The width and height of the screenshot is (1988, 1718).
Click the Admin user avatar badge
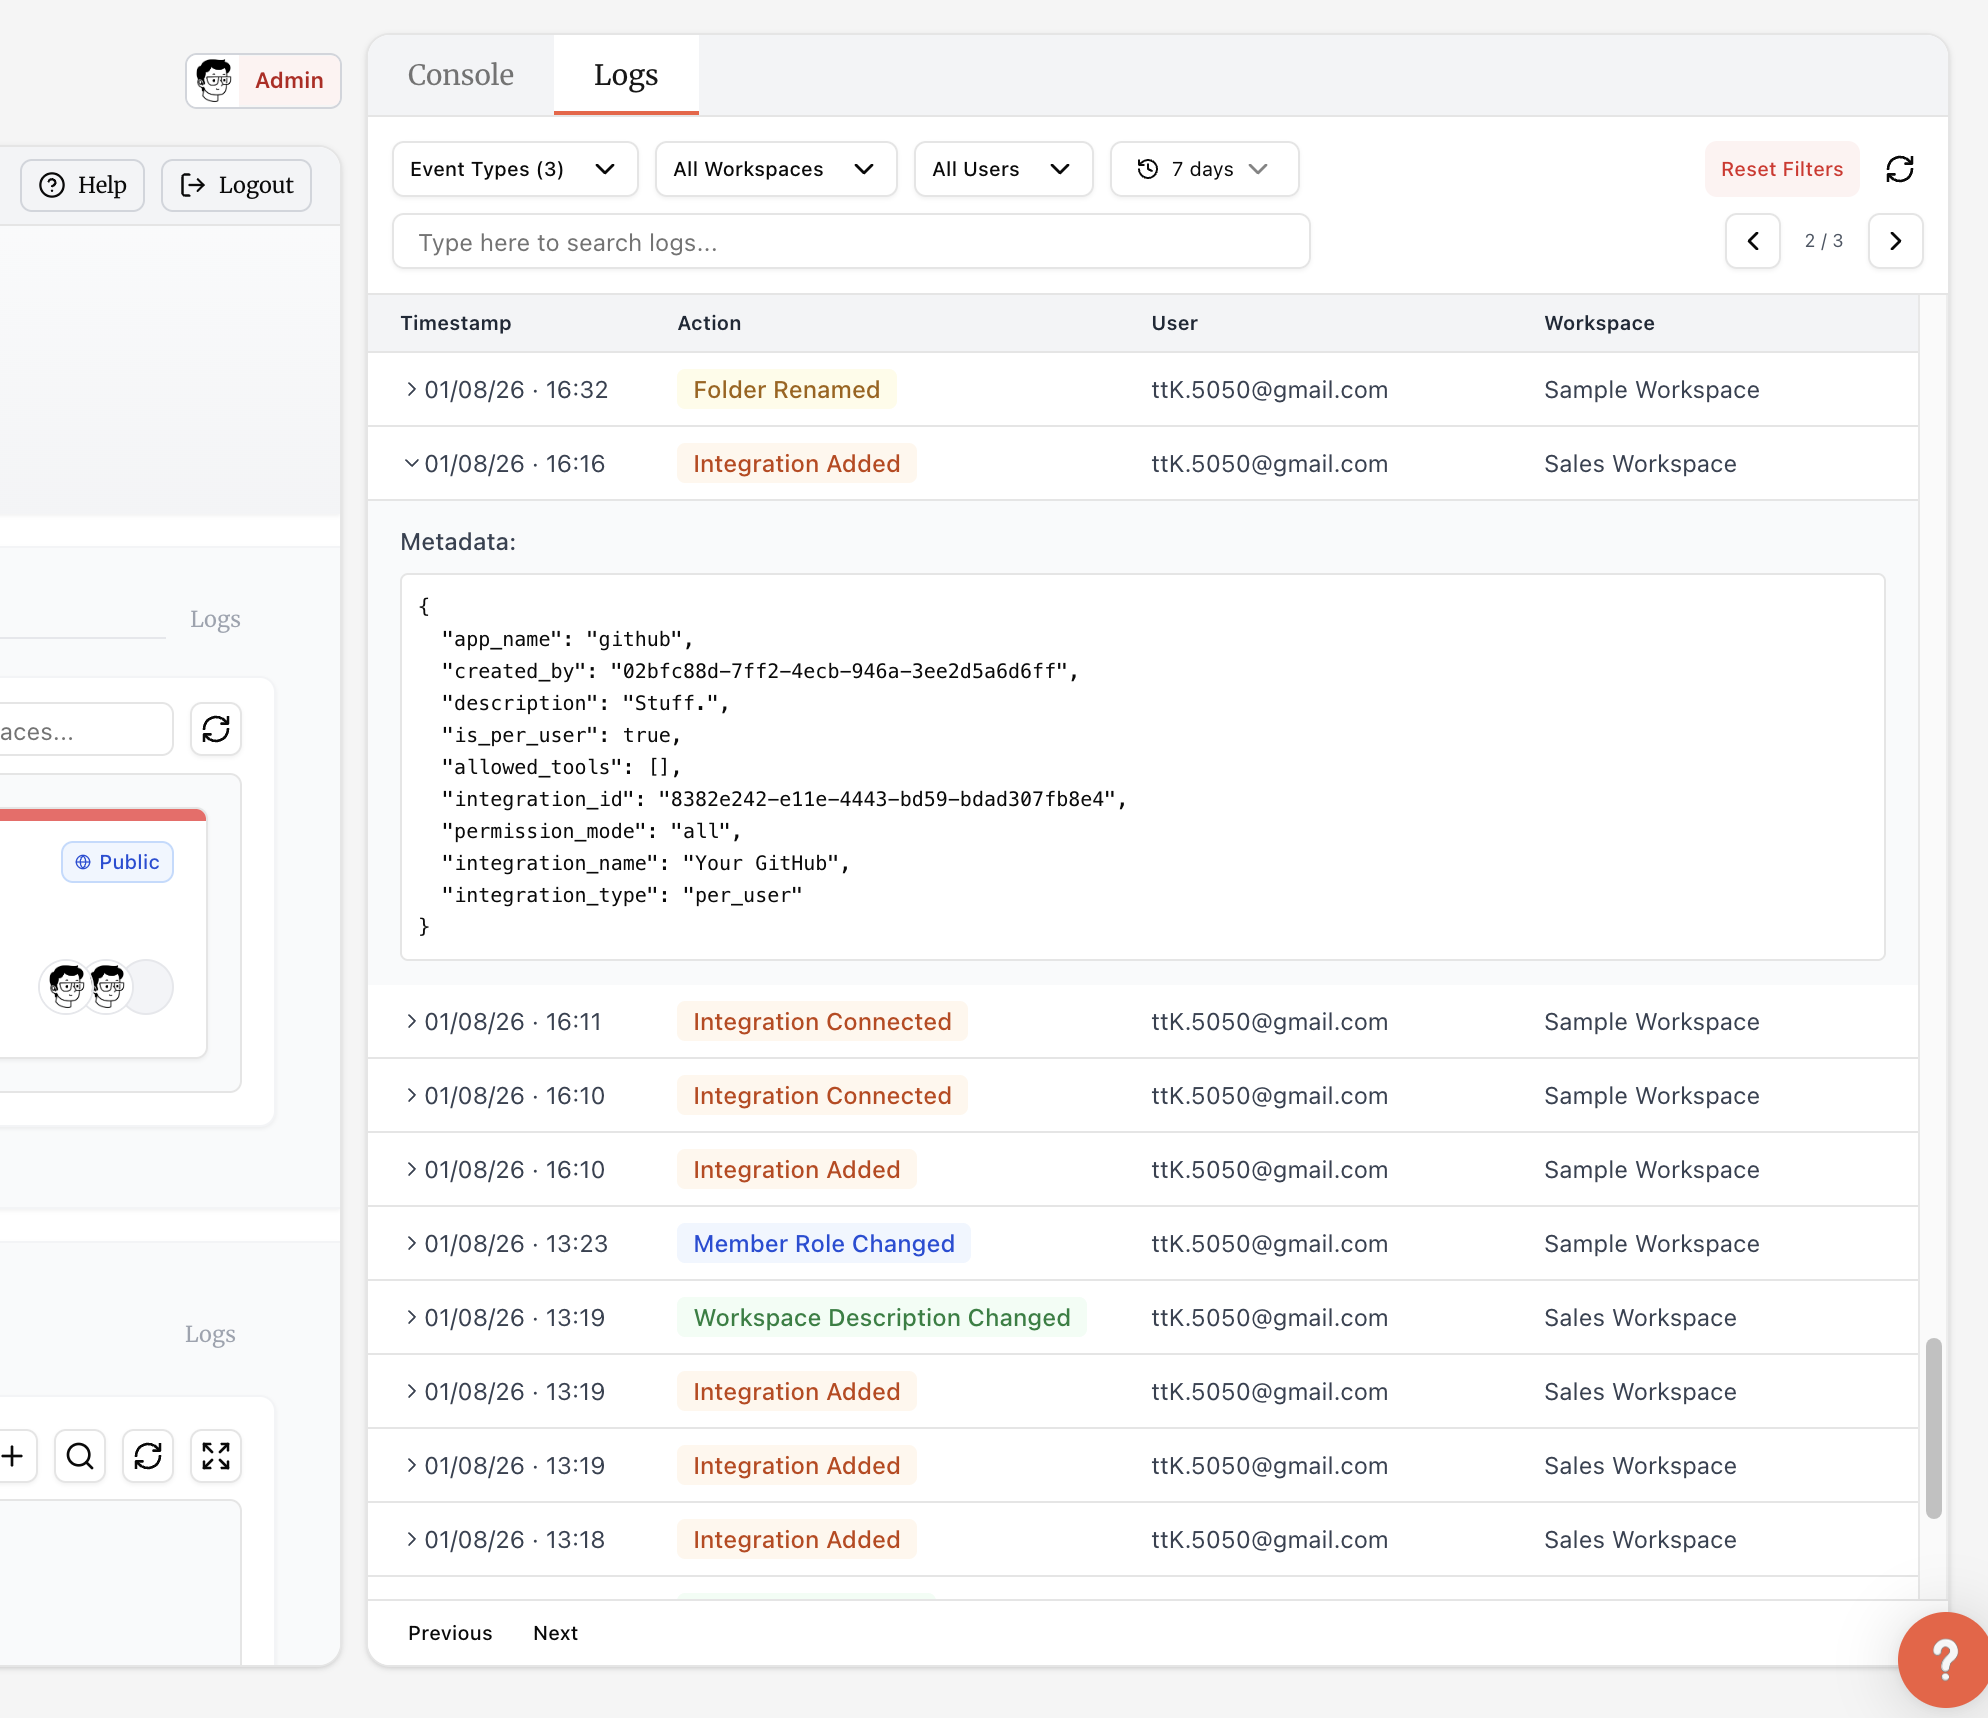click(x=263, y=80)
